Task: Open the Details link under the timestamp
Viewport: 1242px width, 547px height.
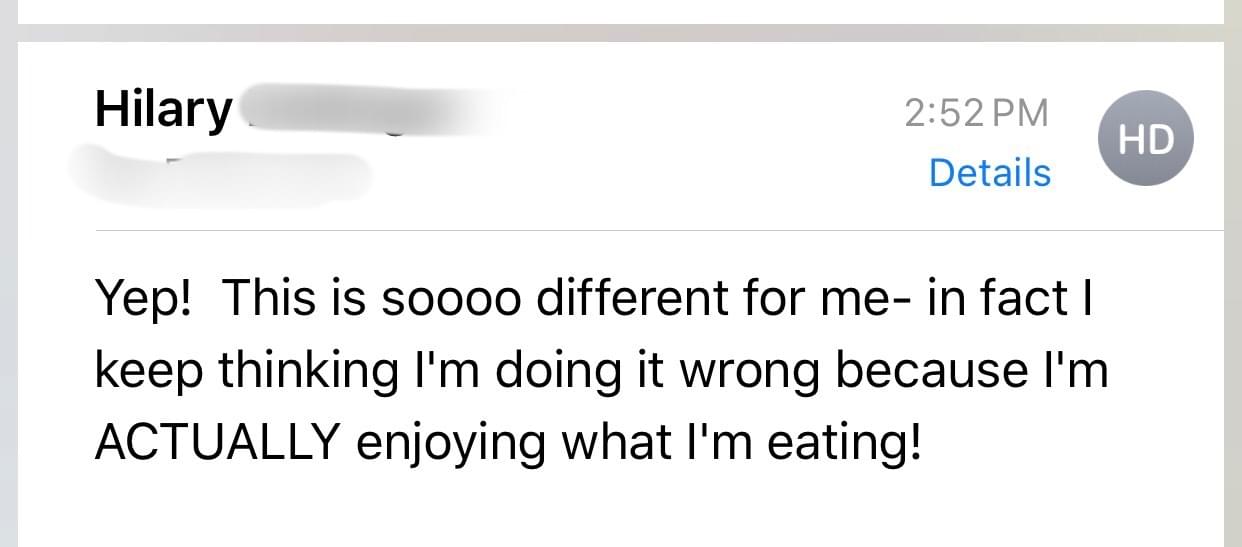Action: [990, 173]
